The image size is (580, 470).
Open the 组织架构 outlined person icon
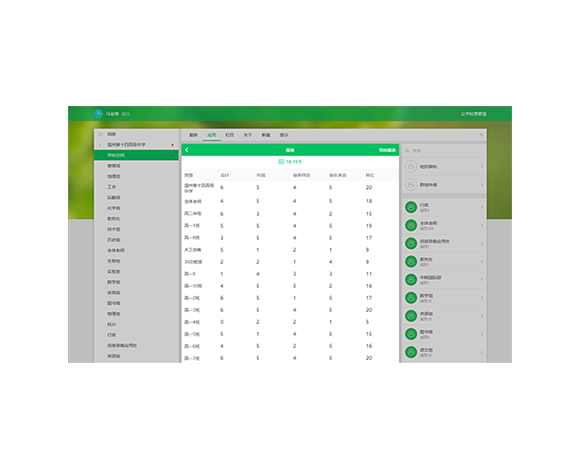click(x=411, y=166)
